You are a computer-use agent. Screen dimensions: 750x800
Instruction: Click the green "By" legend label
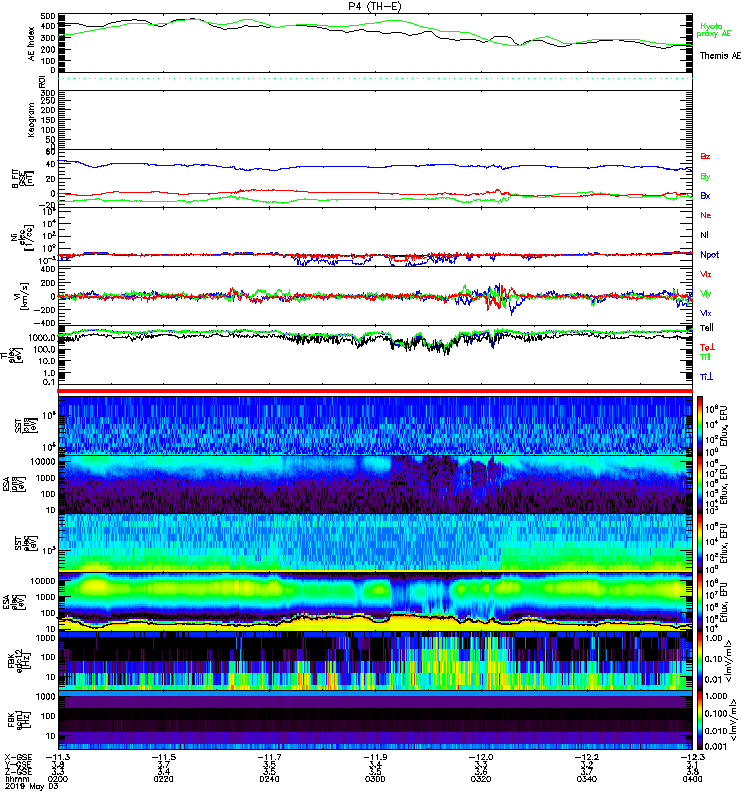[x=705, y=177]
